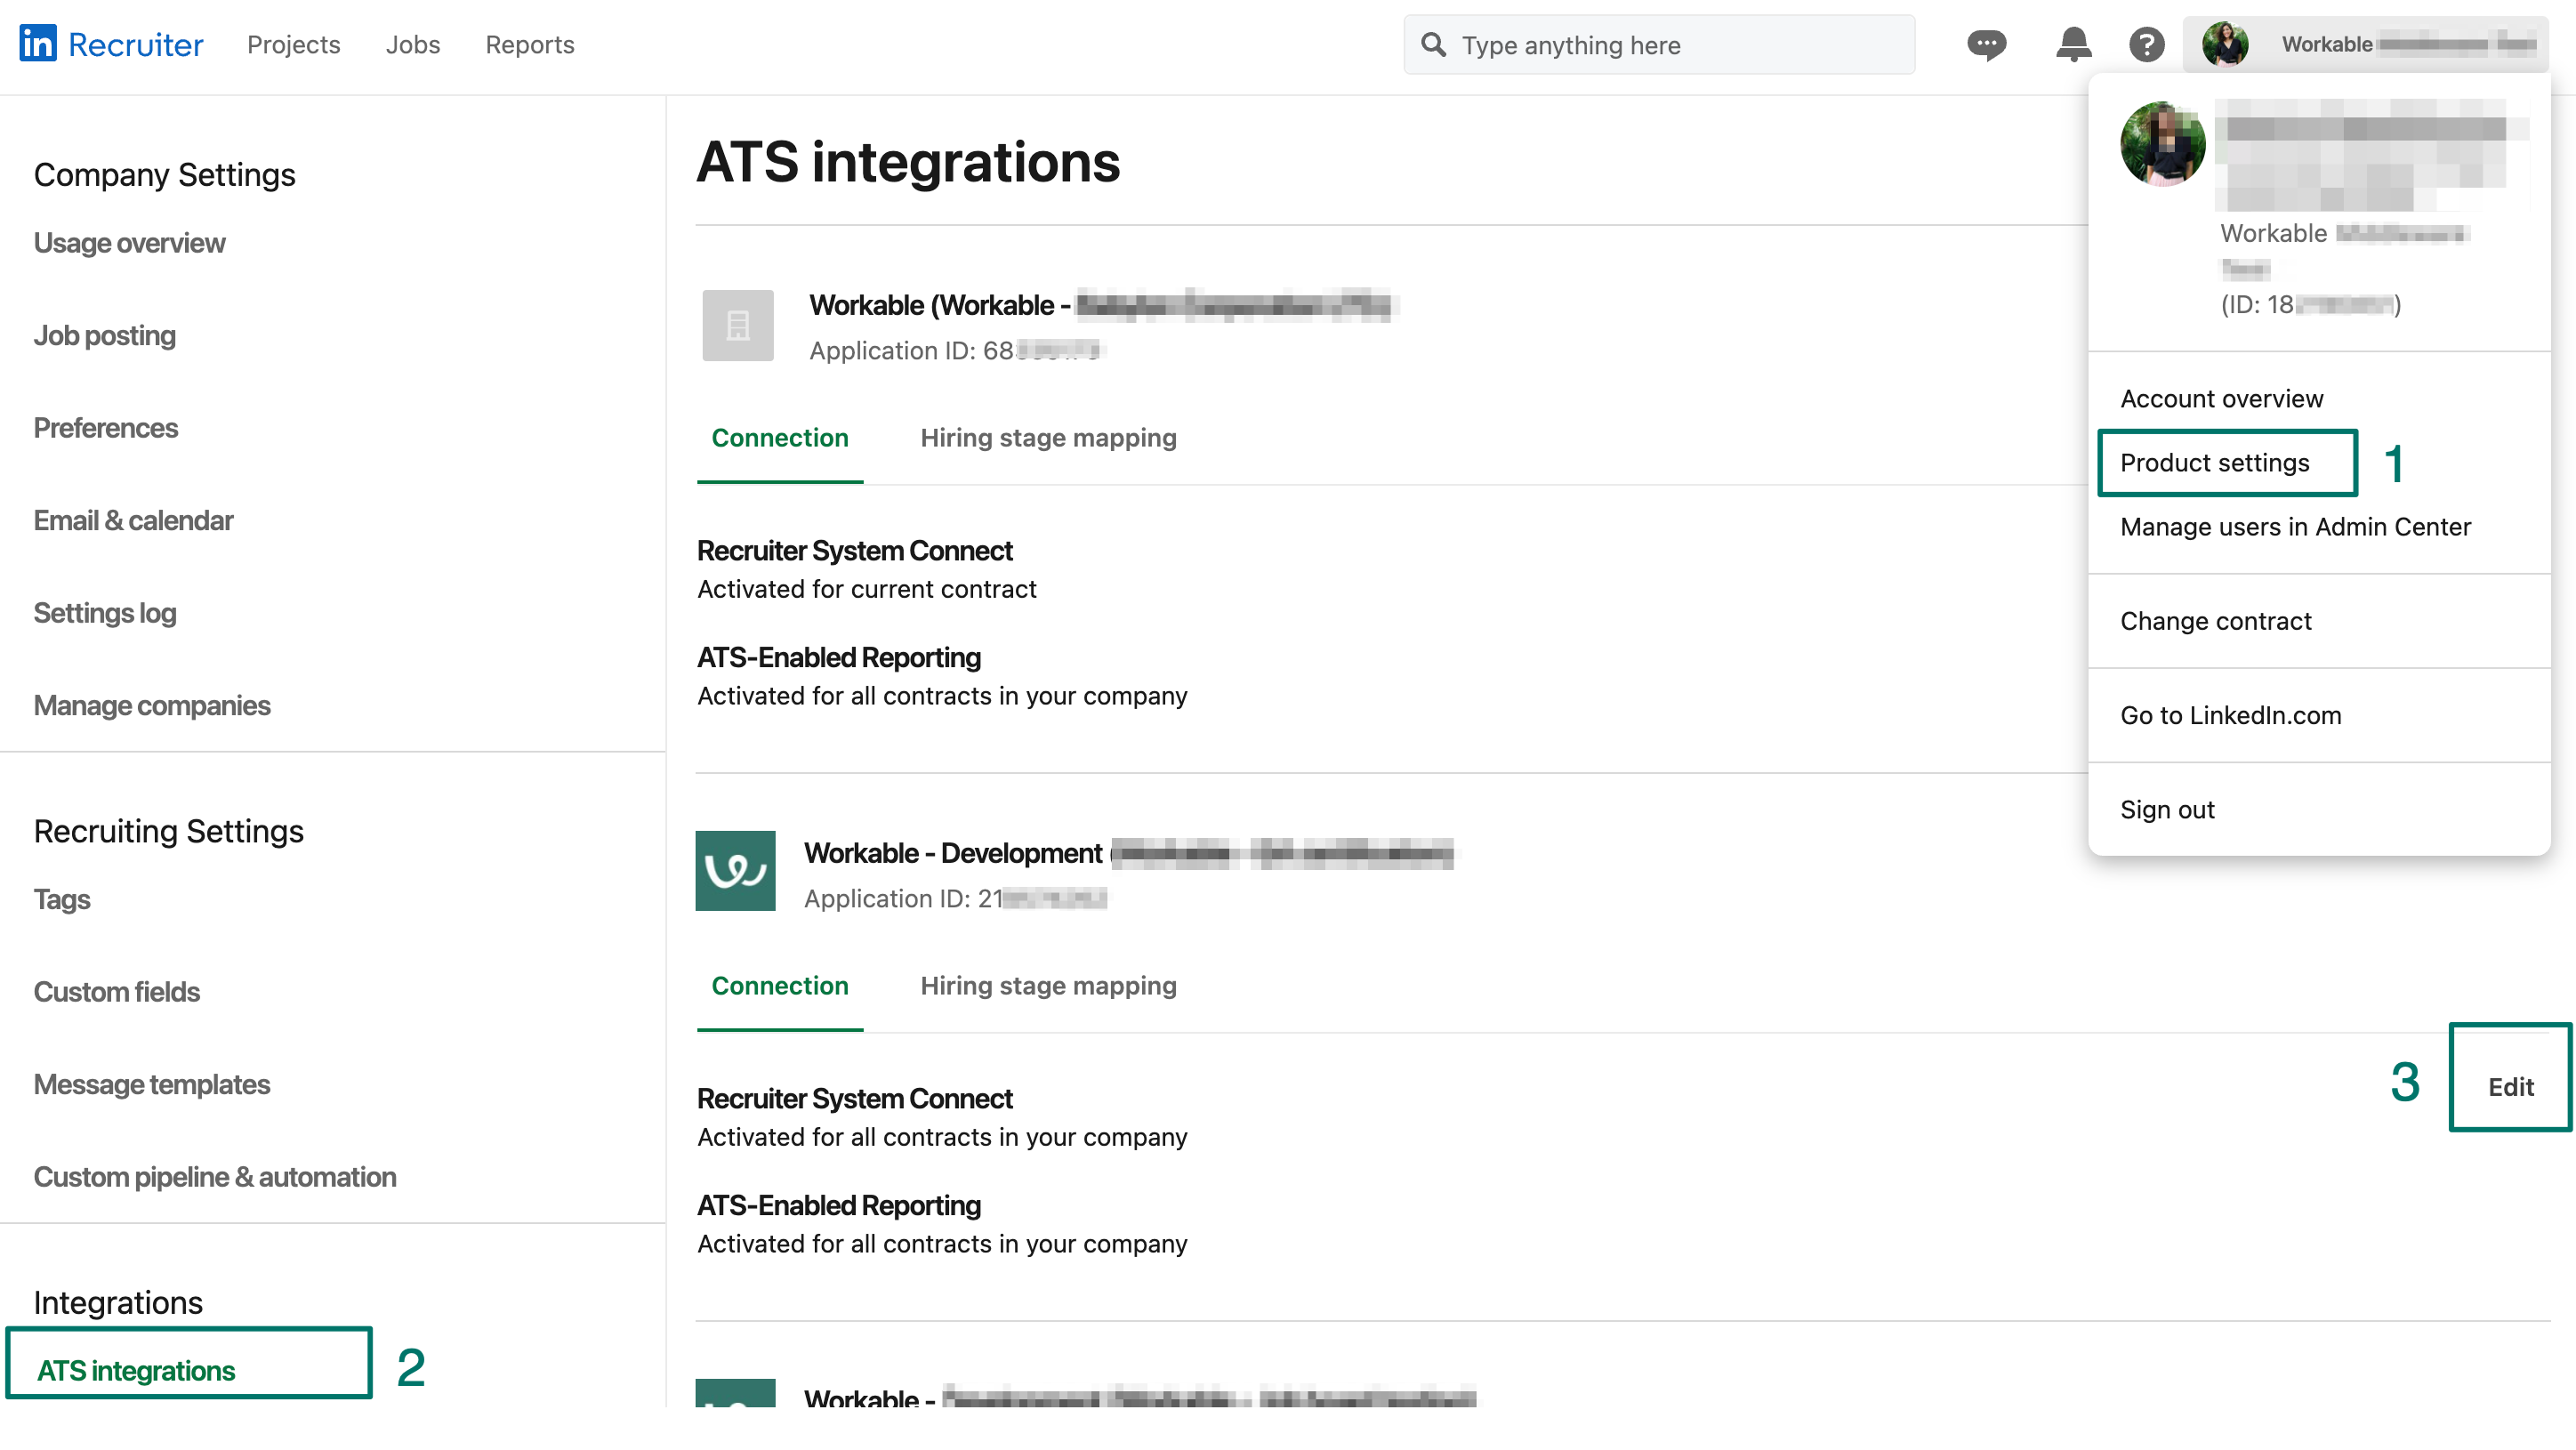
Task: Select Connection tab for Workable Development
Action: coord(780,986)
